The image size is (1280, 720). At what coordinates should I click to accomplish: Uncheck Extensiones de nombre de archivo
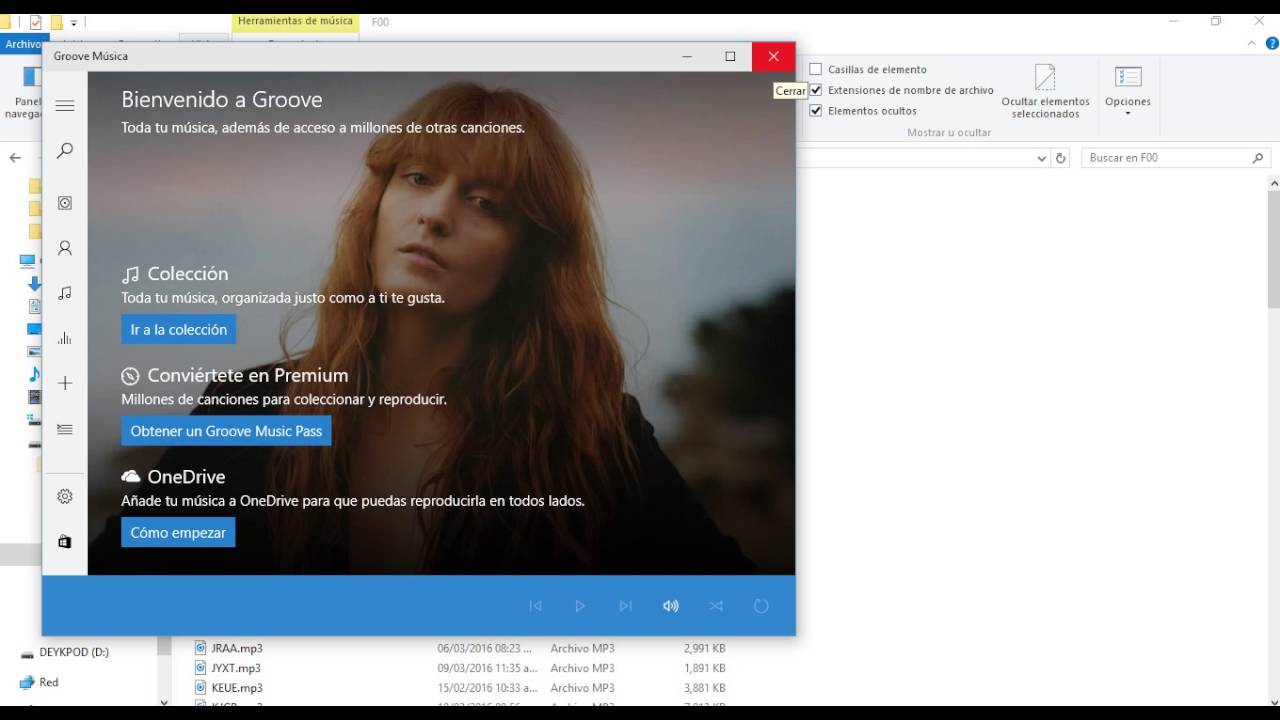pyautogui.click(x=816, y=90)
